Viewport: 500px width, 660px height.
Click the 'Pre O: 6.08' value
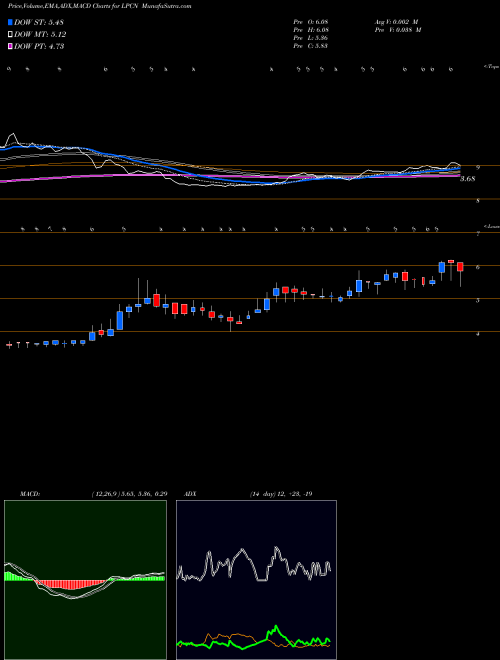311,22
